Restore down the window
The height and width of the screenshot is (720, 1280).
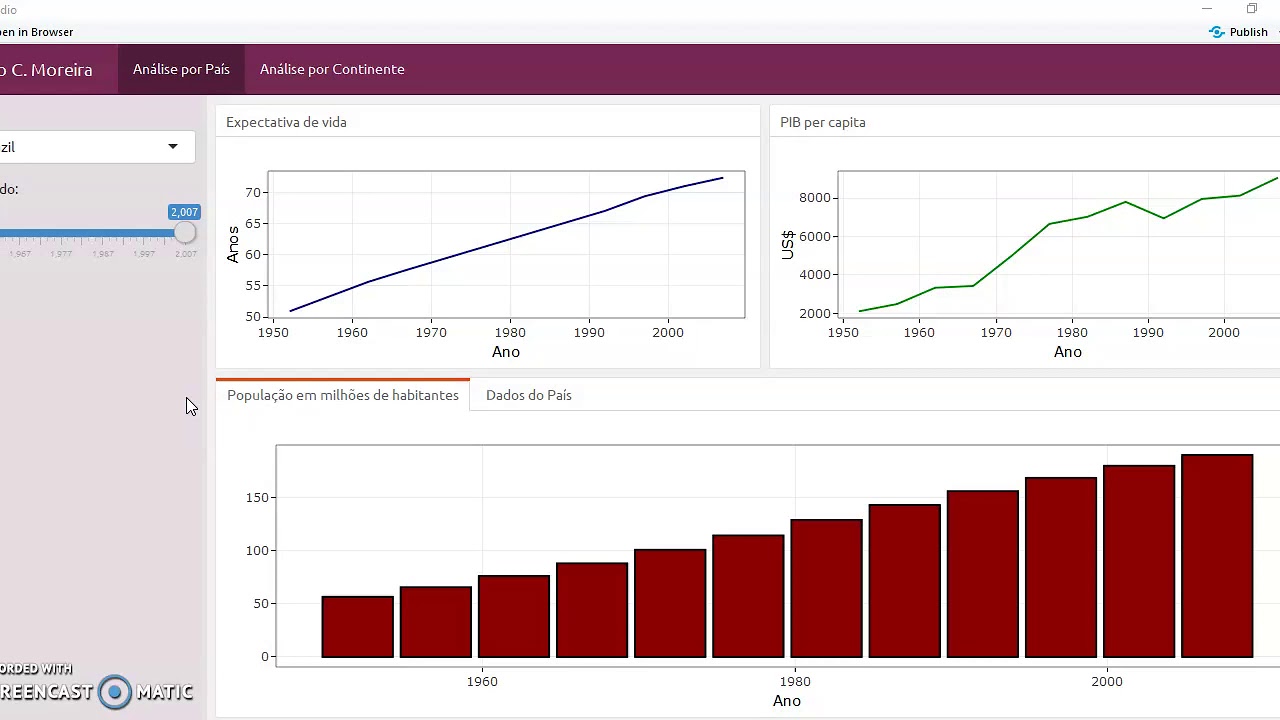coord(1252,9)
